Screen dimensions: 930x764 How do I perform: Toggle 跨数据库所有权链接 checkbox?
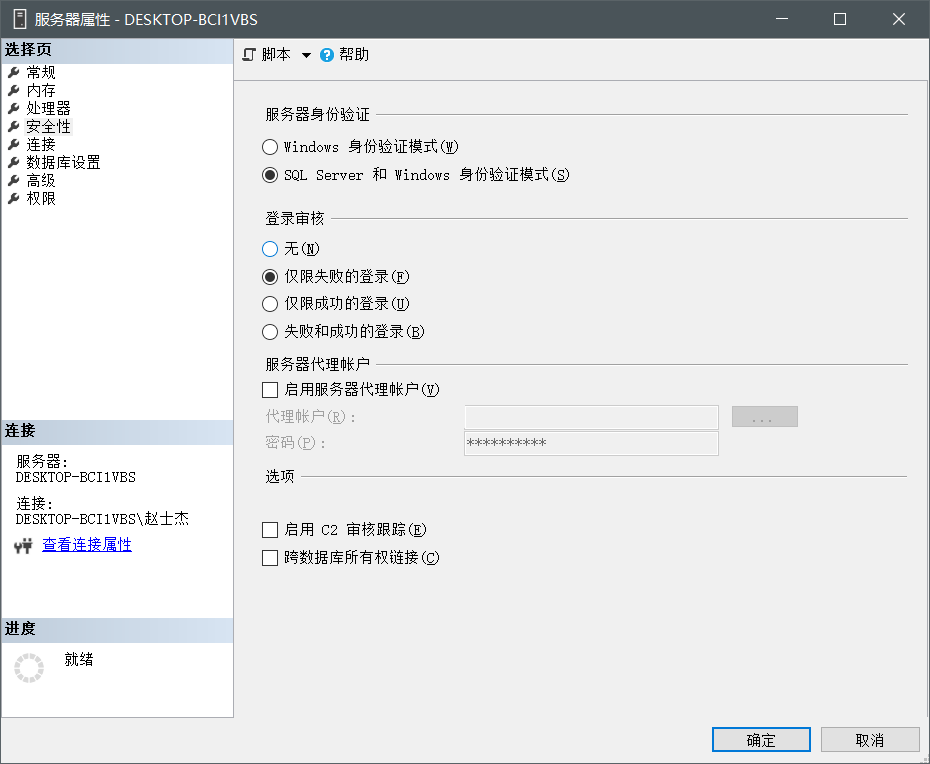270,558
